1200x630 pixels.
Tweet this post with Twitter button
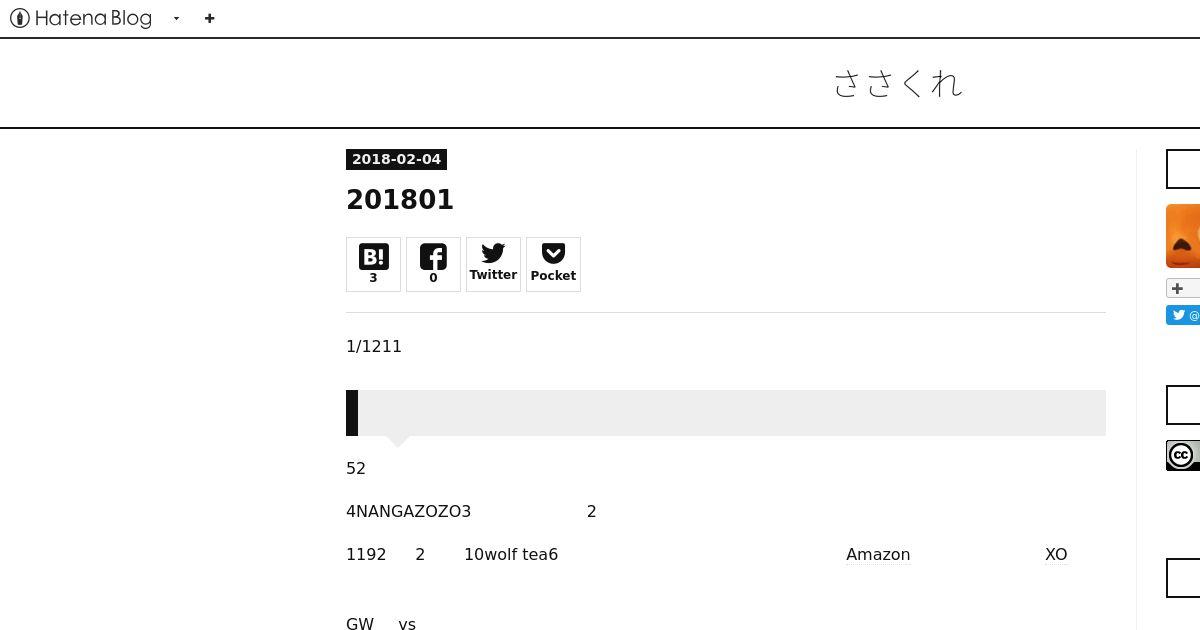[493, 264]
